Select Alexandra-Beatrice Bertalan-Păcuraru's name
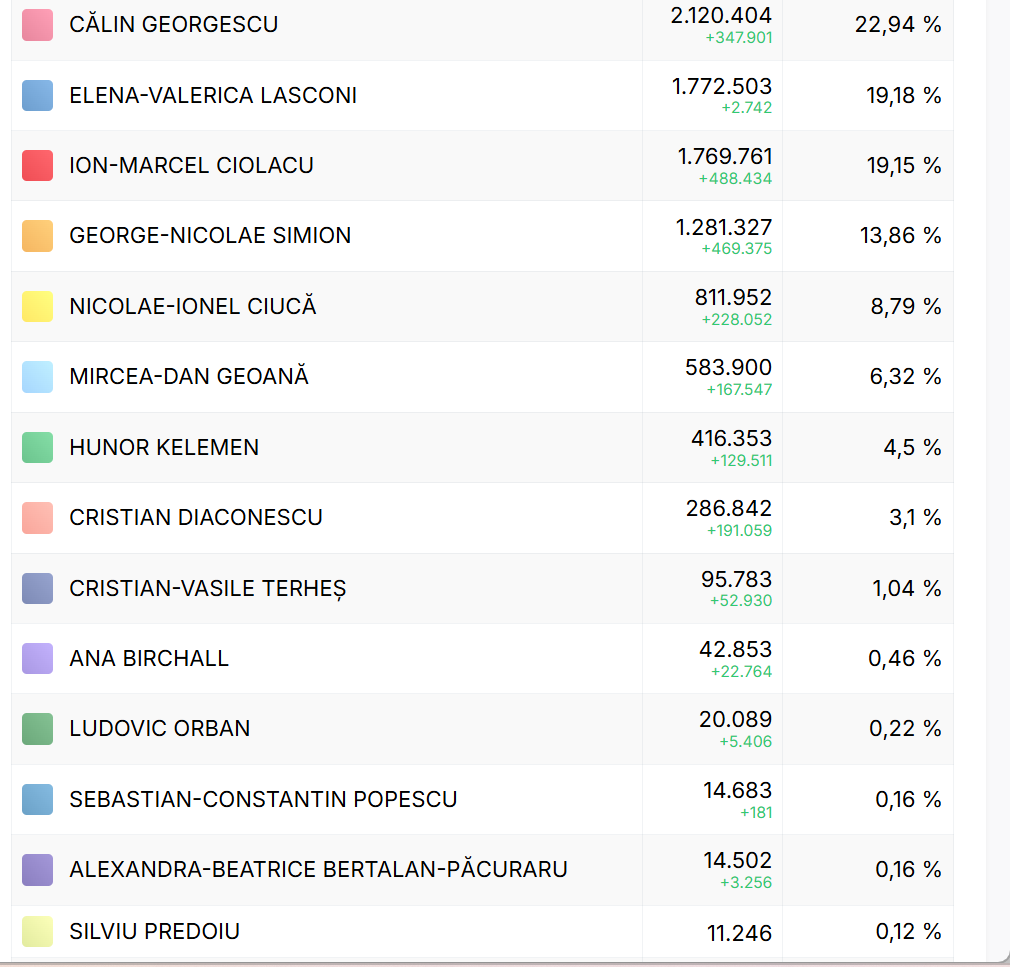 pos(318,869)
